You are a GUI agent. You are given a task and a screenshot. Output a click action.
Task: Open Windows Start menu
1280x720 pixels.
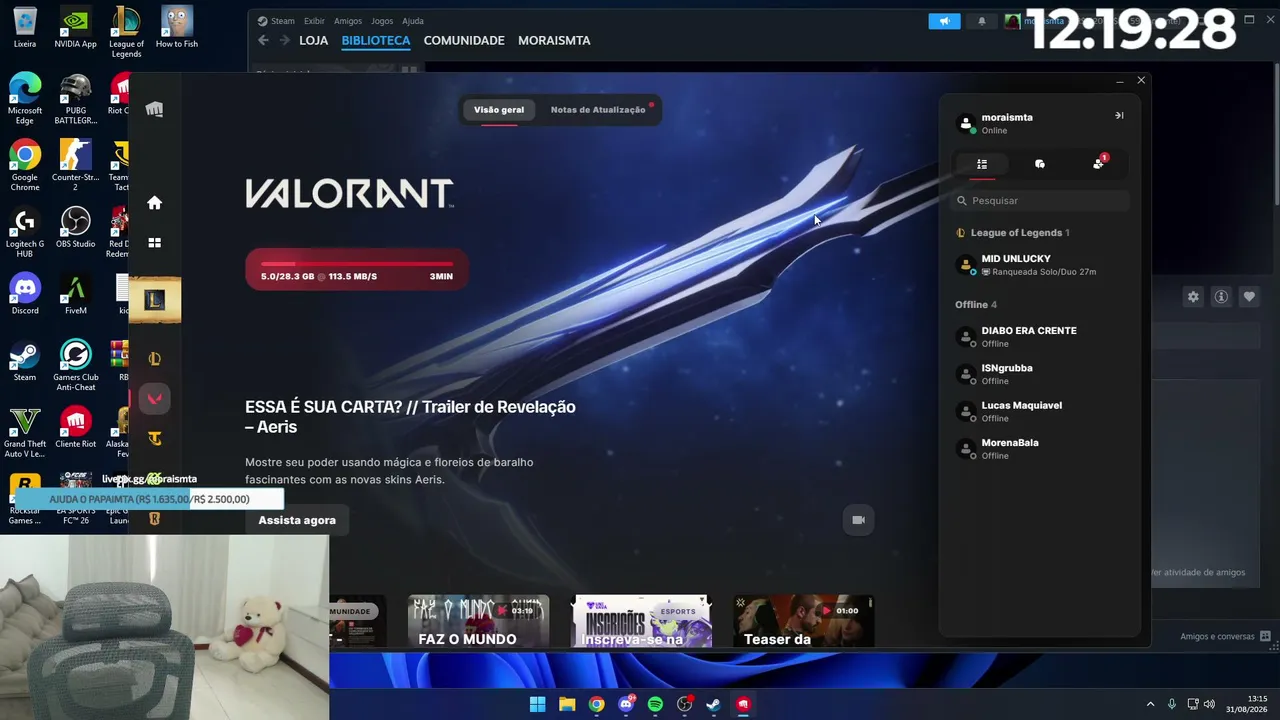pyautogui.click(x=537, y=704)
